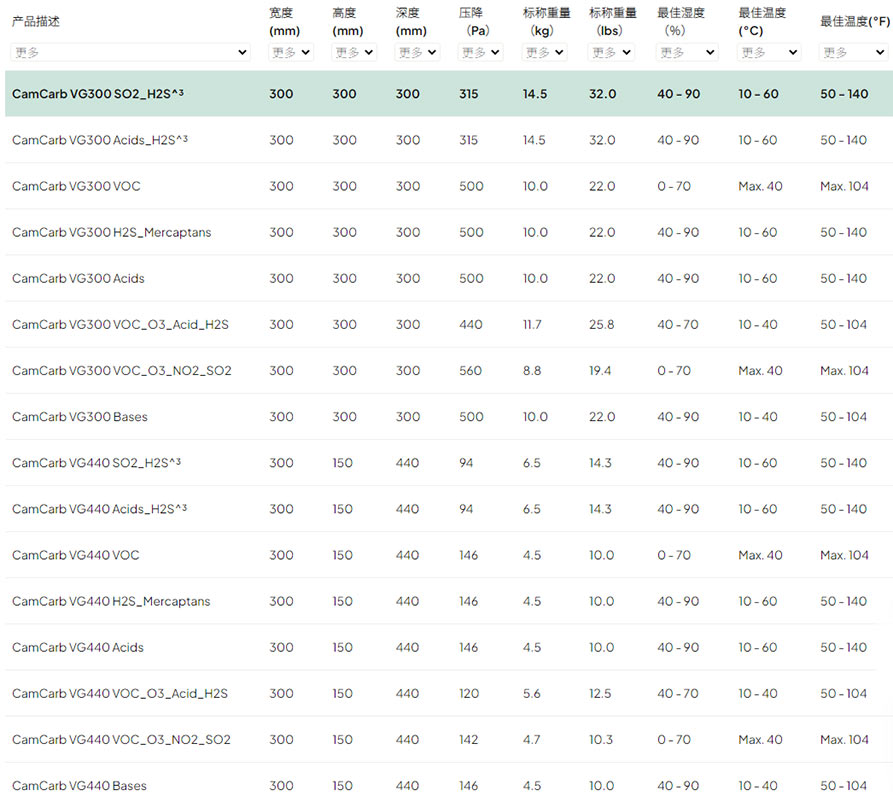Viewport: 893px width, 802px height.
Task: Select CamCarb VG300 VOC_O3_NO2_SO2 row
Action: [x=449, y=371]
